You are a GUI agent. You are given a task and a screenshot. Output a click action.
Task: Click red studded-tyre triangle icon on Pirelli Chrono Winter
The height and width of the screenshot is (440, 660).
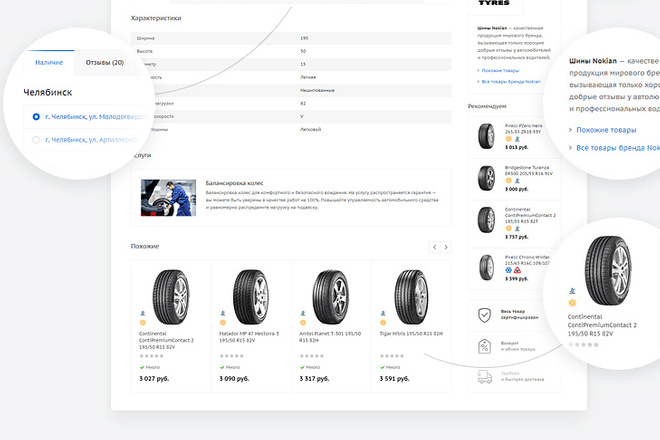pyautogui.click(x=517, y=270)
